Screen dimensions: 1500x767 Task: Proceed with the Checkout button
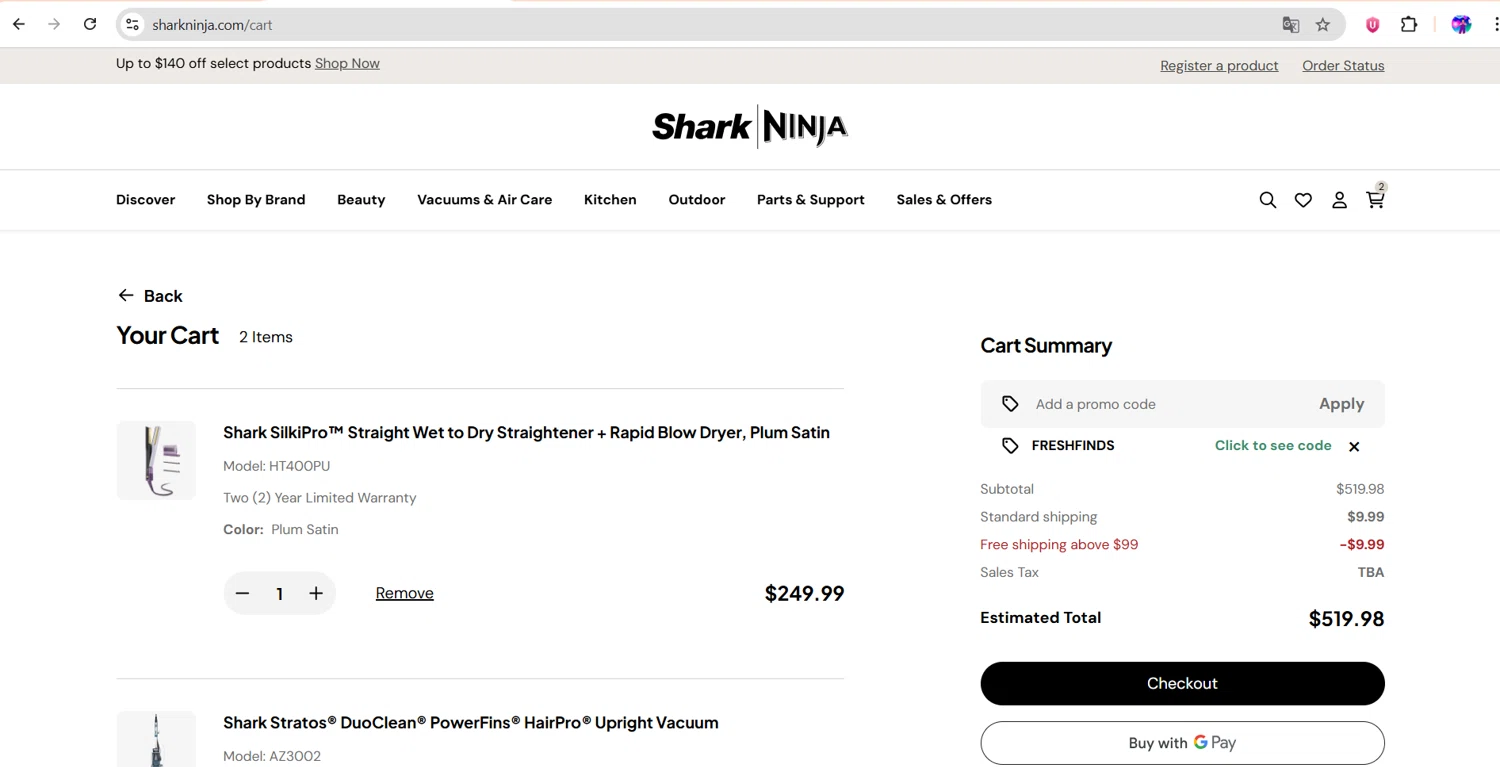click(x=1182, y=683)
